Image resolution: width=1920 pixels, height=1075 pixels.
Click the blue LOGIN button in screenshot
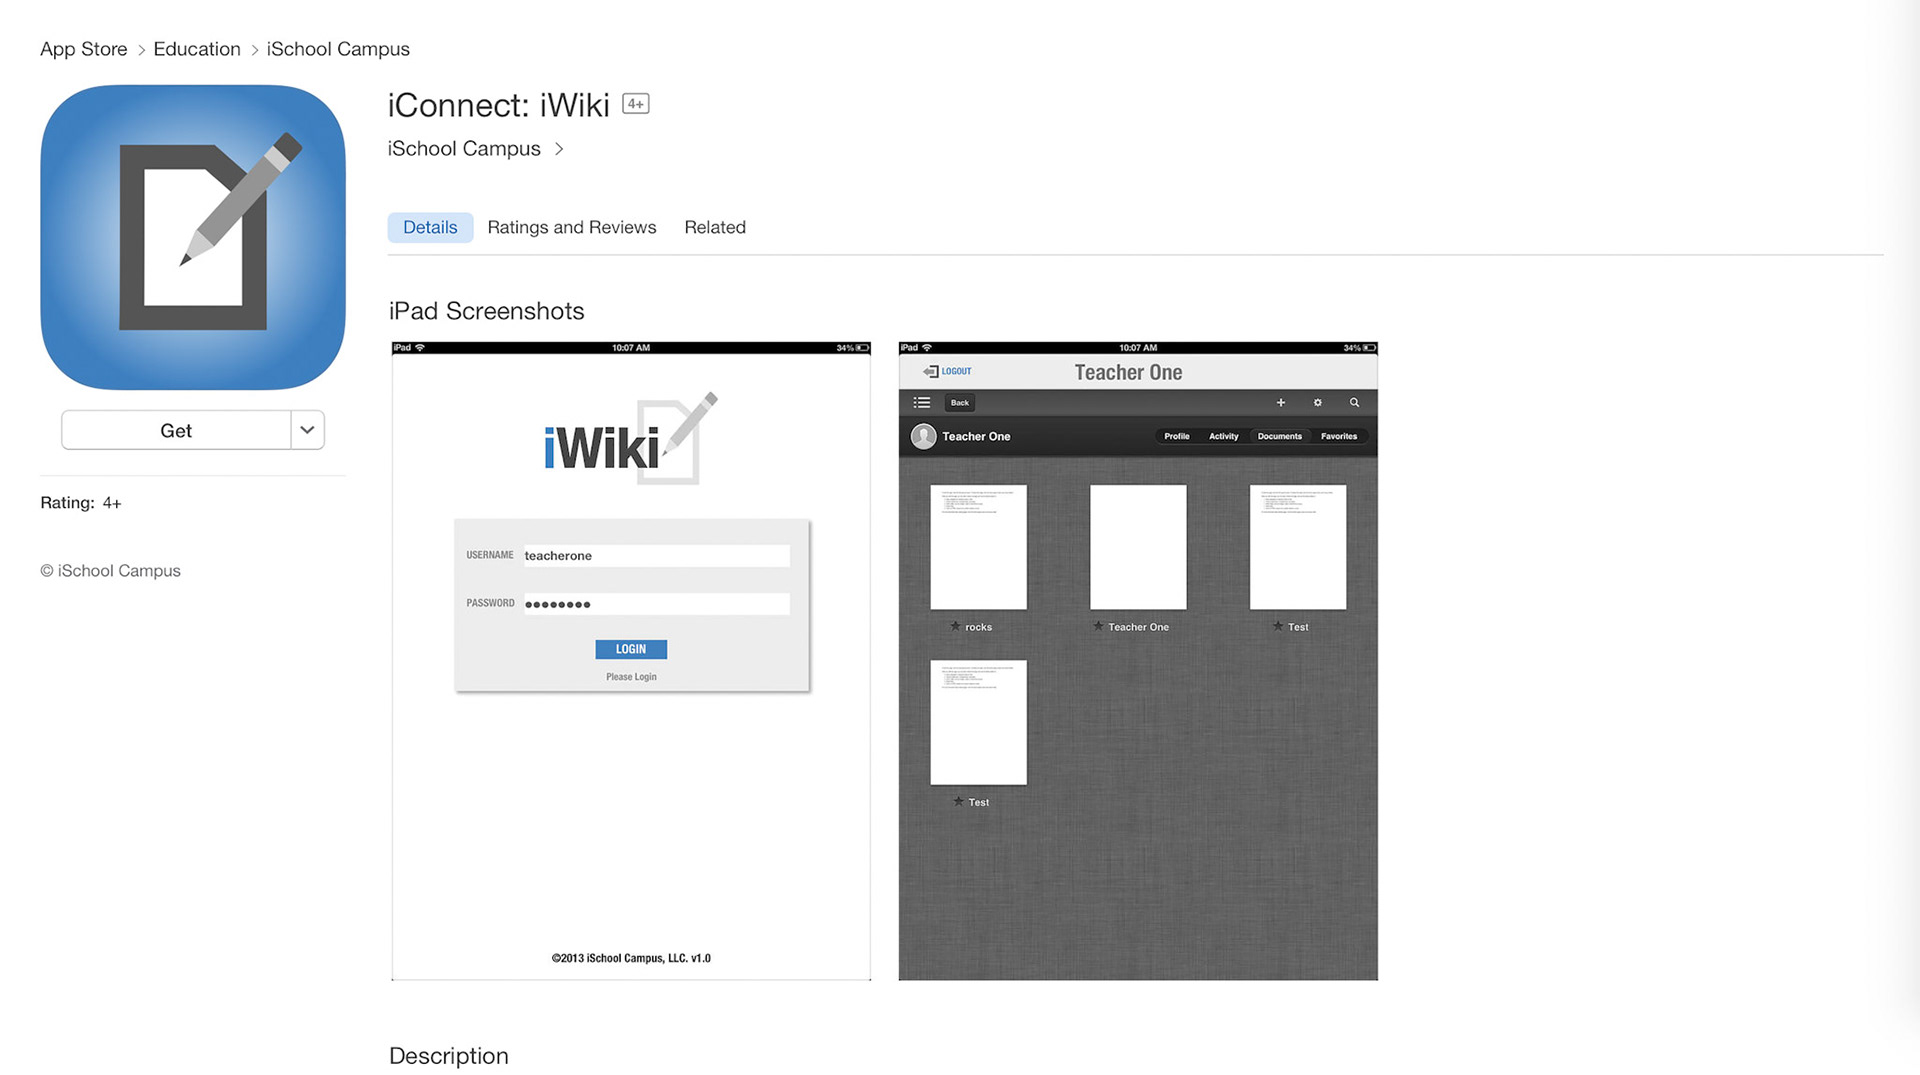(x=631, y=649)
